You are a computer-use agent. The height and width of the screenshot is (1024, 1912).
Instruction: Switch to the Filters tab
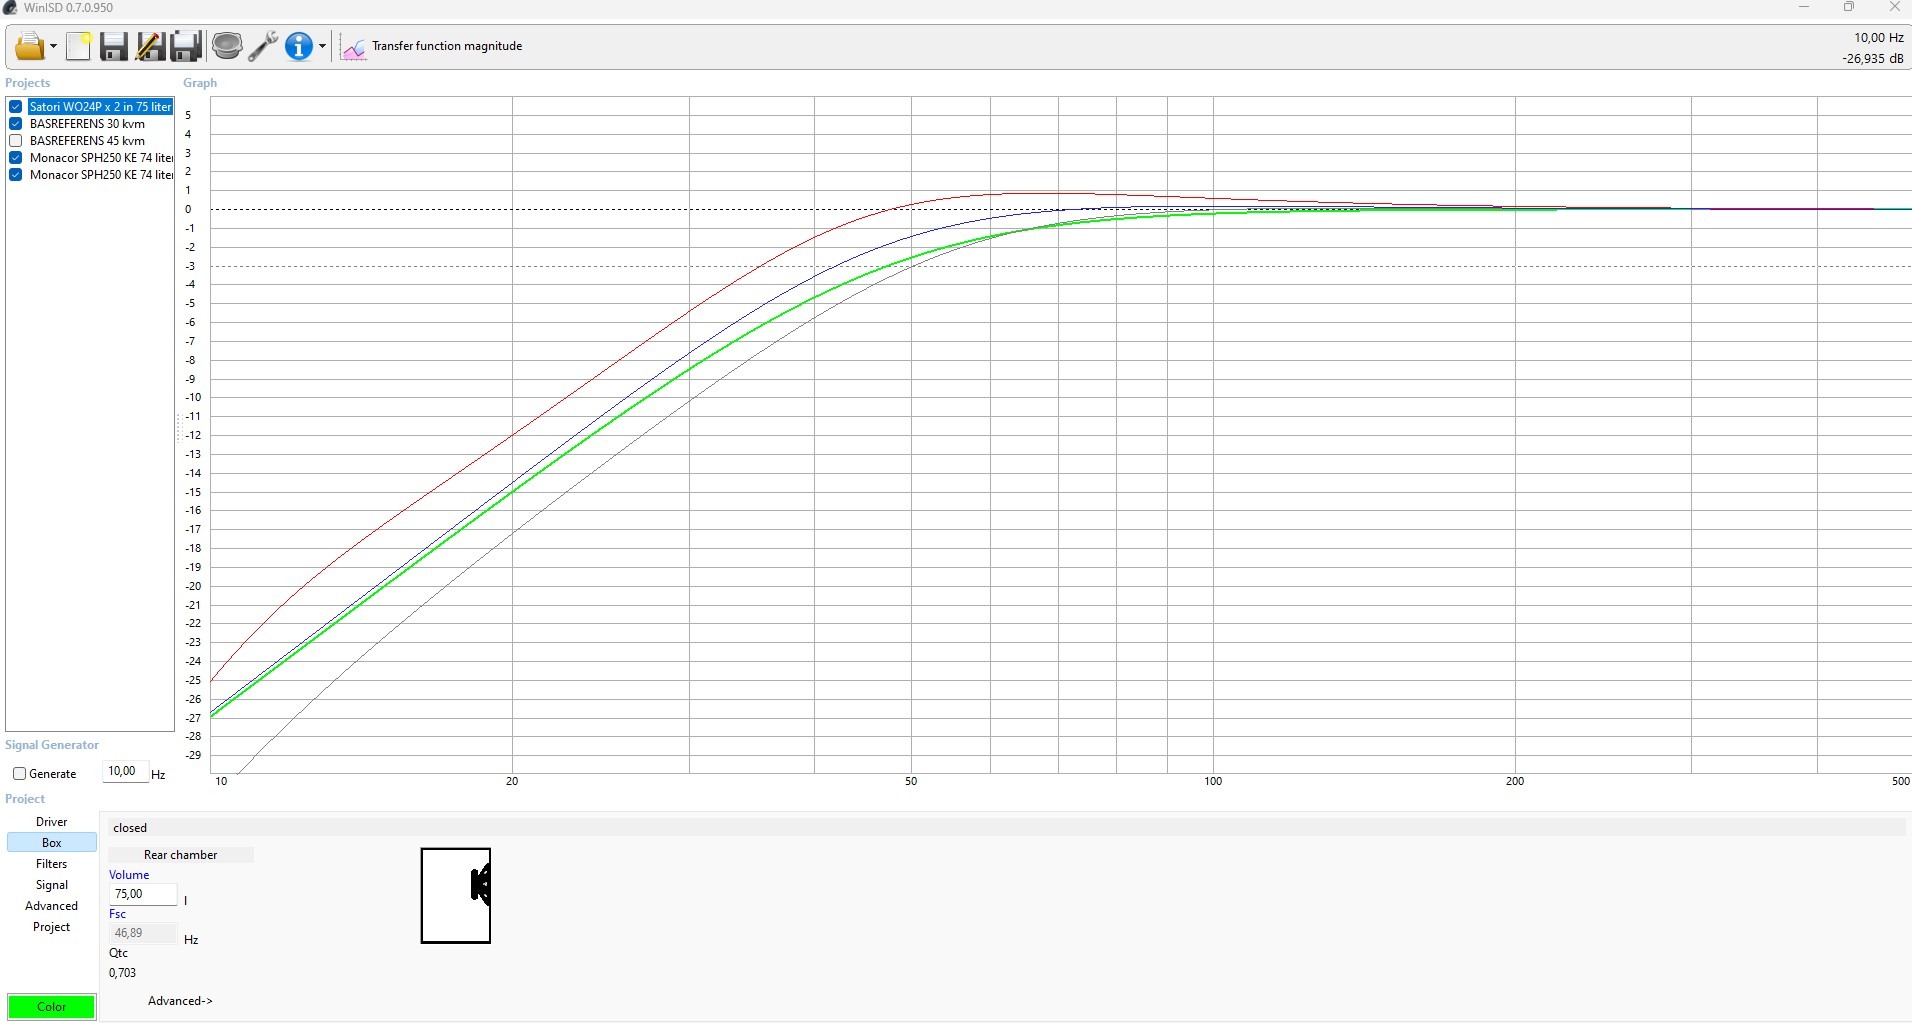coord(52,864)
